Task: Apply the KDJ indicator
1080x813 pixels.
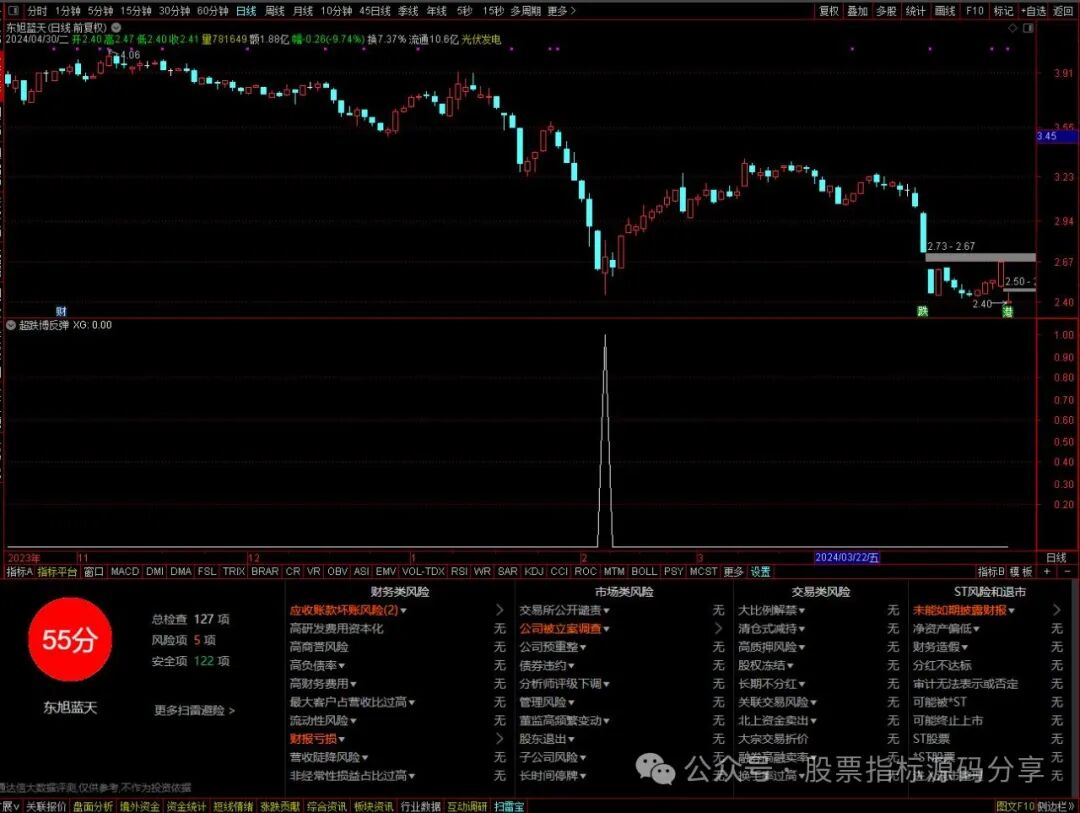Action: point(534,571)
